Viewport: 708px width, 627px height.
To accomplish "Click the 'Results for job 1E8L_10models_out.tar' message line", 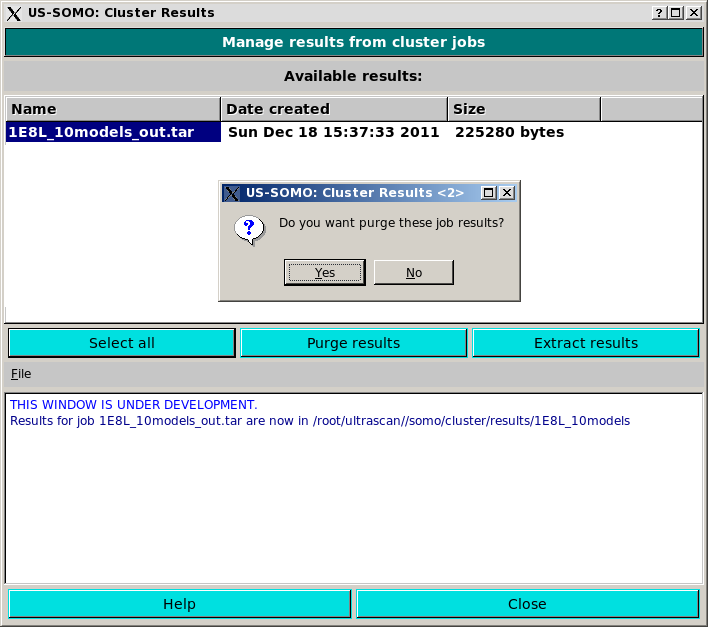I will click(x=320, y=421).
